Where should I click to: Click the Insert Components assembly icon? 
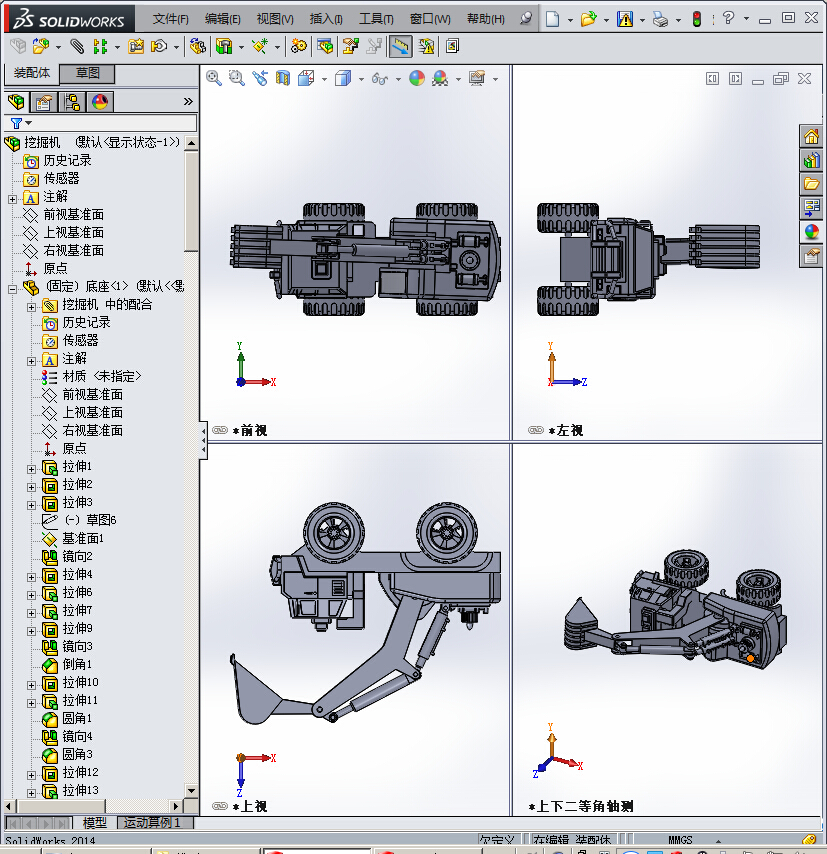(x=40, y=46)
